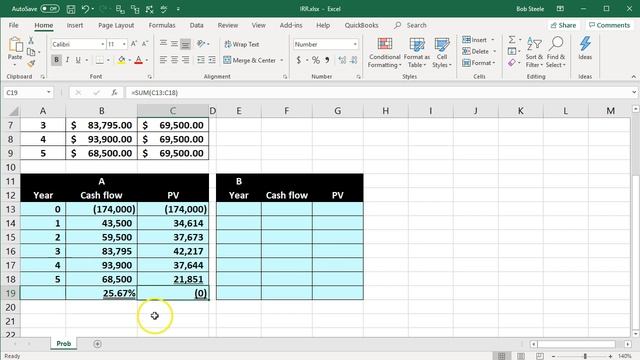Click Delete cells button
640x360 pixels.
[x=479, y=51]
